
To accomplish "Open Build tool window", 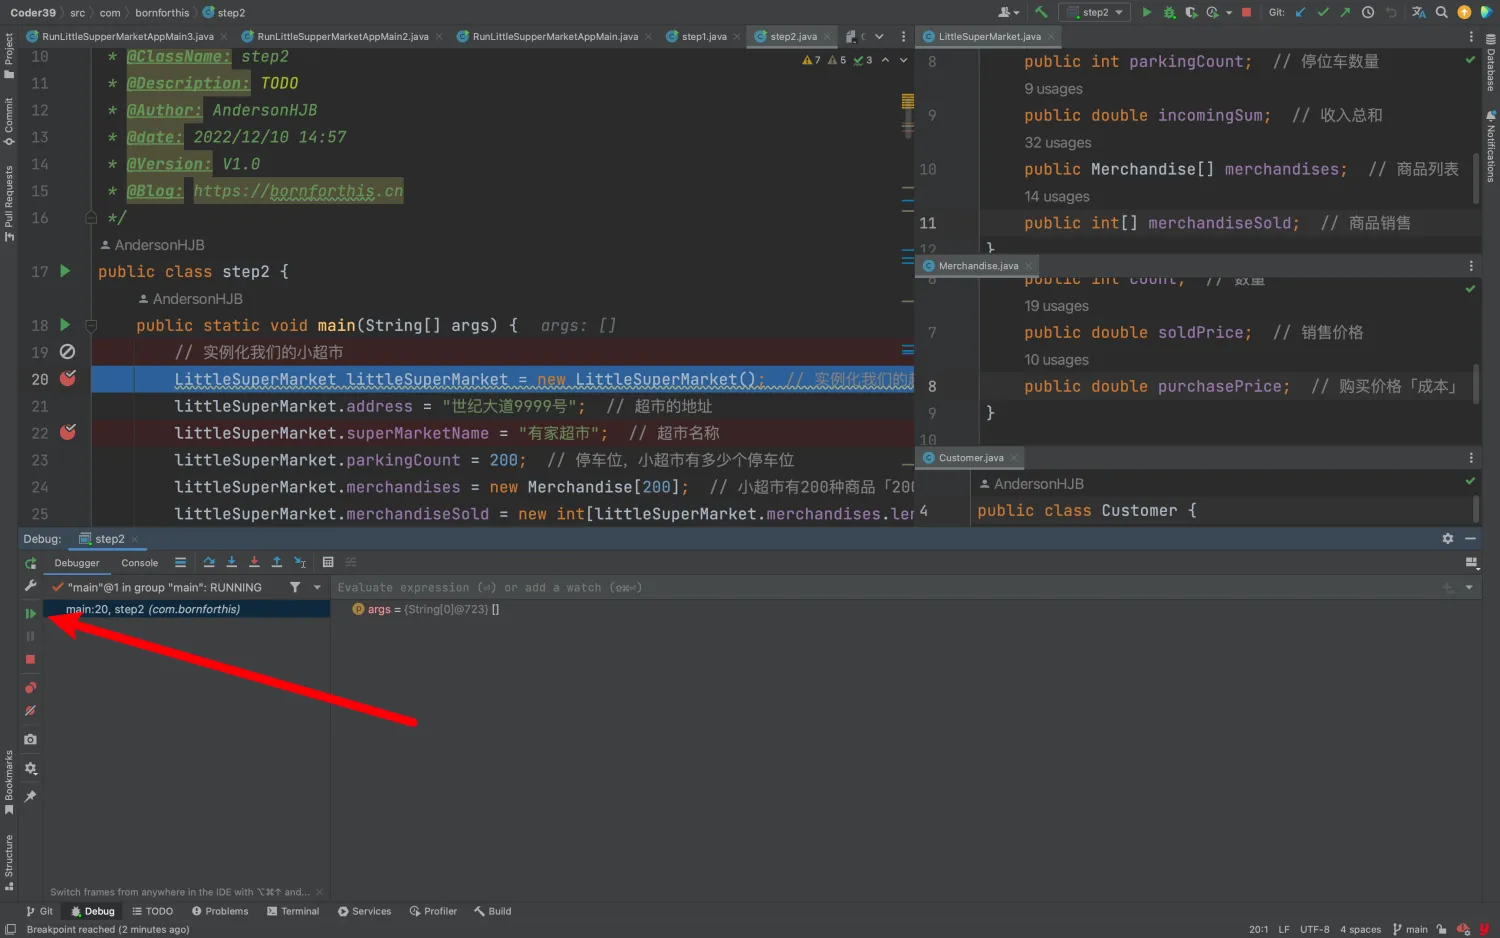I will tap(493, 911).
